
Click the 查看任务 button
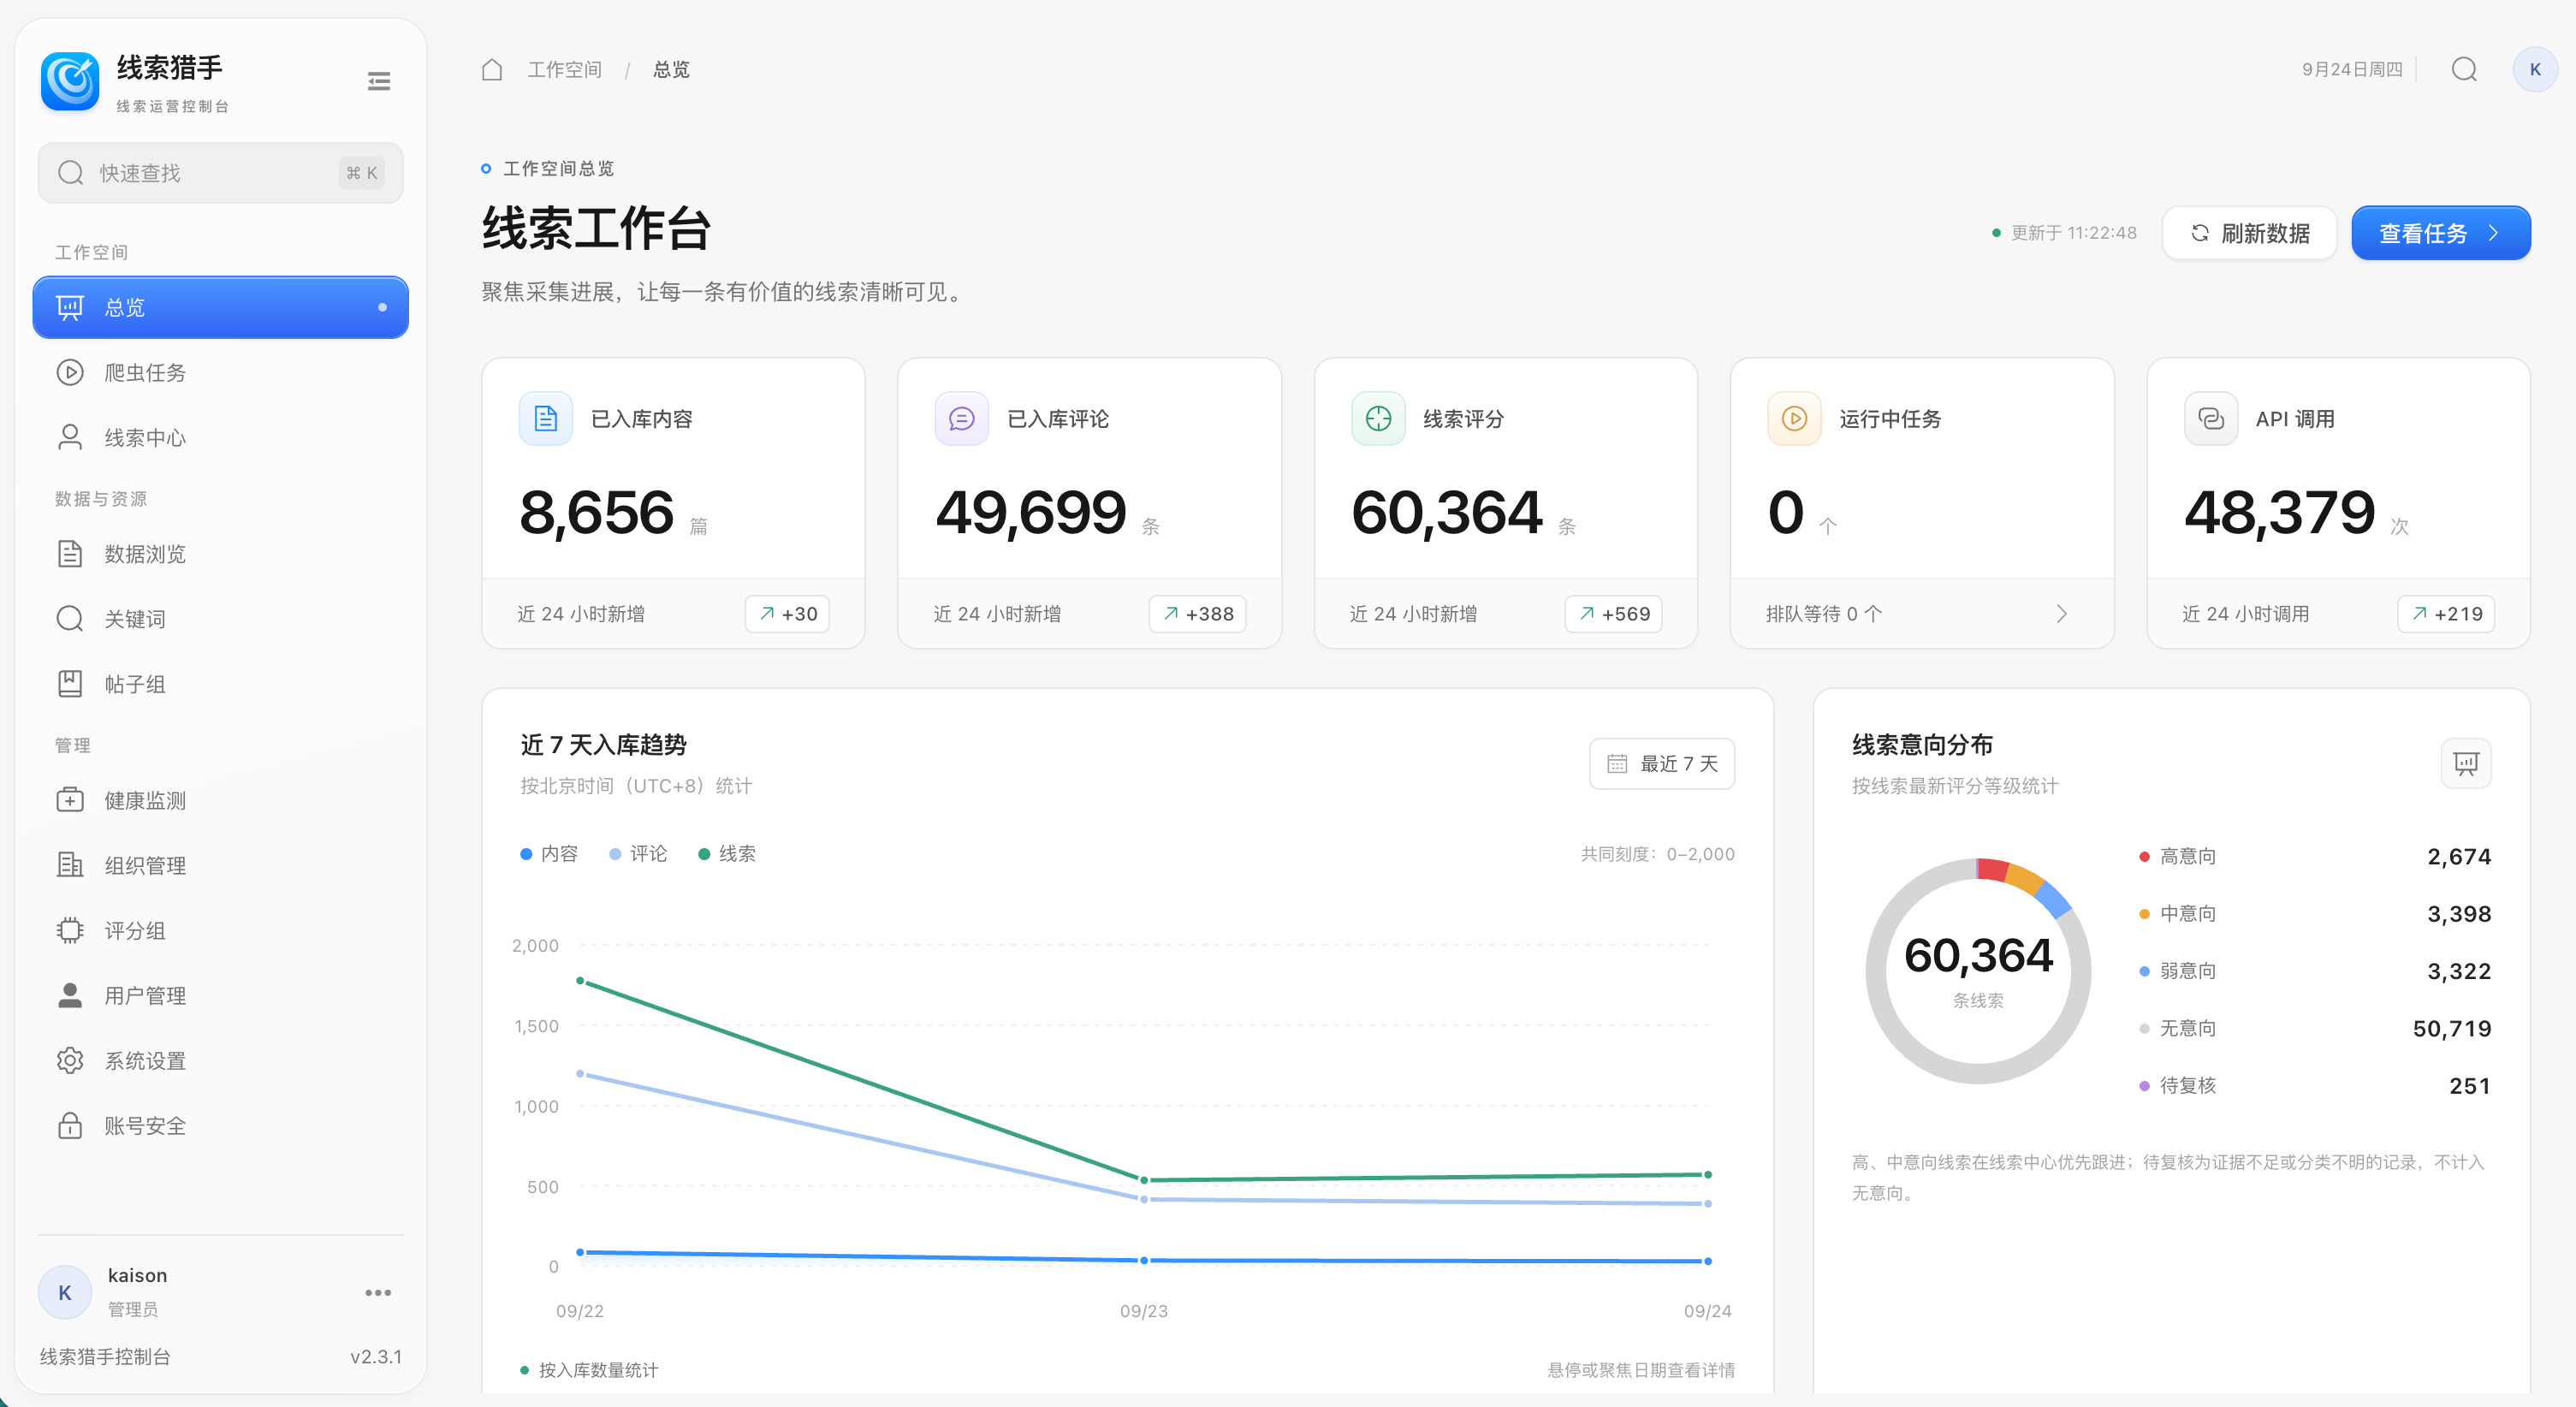coord(2440,233)
